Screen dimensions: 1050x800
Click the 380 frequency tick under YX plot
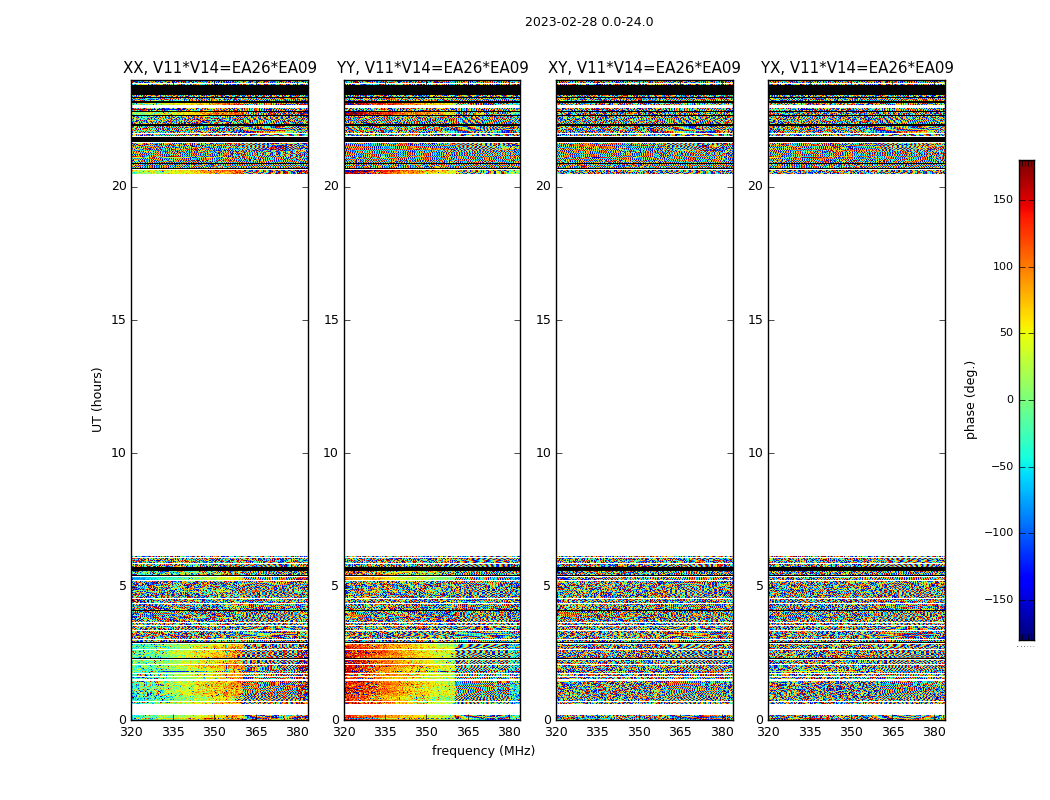[934, 732]
